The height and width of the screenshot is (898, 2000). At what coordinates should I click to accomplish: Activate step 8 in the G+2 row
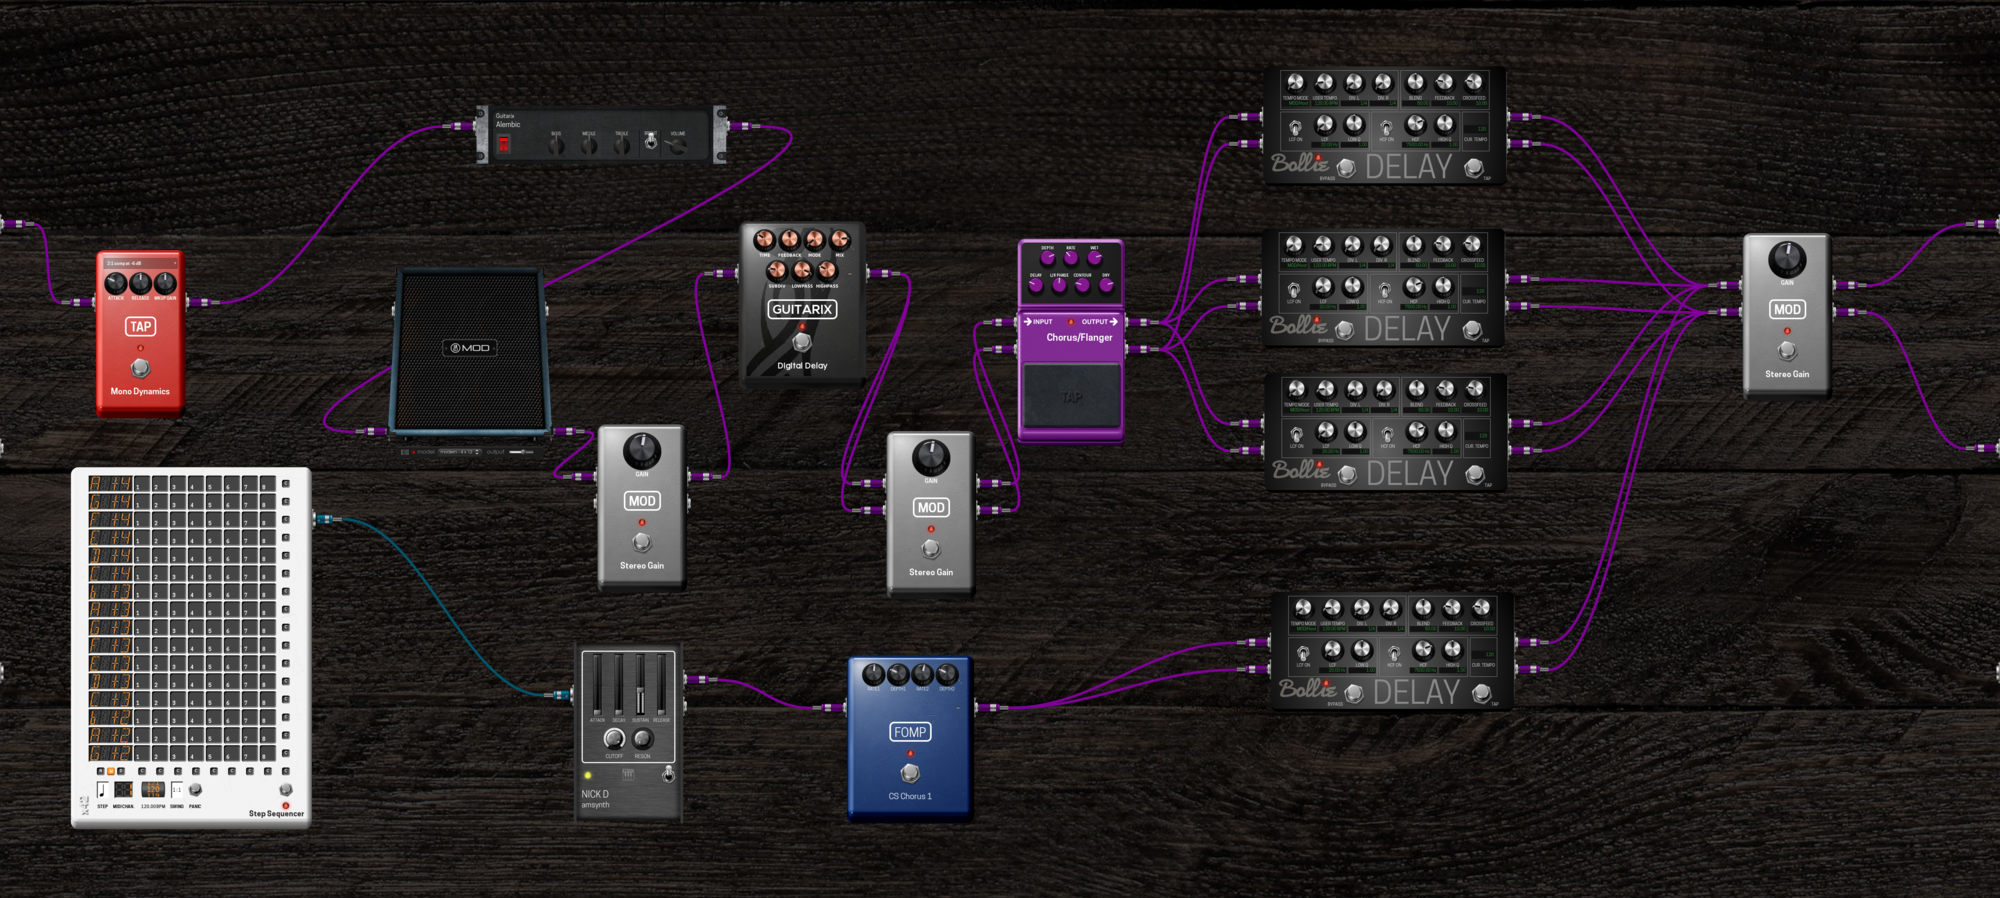(x=269, y=753)
